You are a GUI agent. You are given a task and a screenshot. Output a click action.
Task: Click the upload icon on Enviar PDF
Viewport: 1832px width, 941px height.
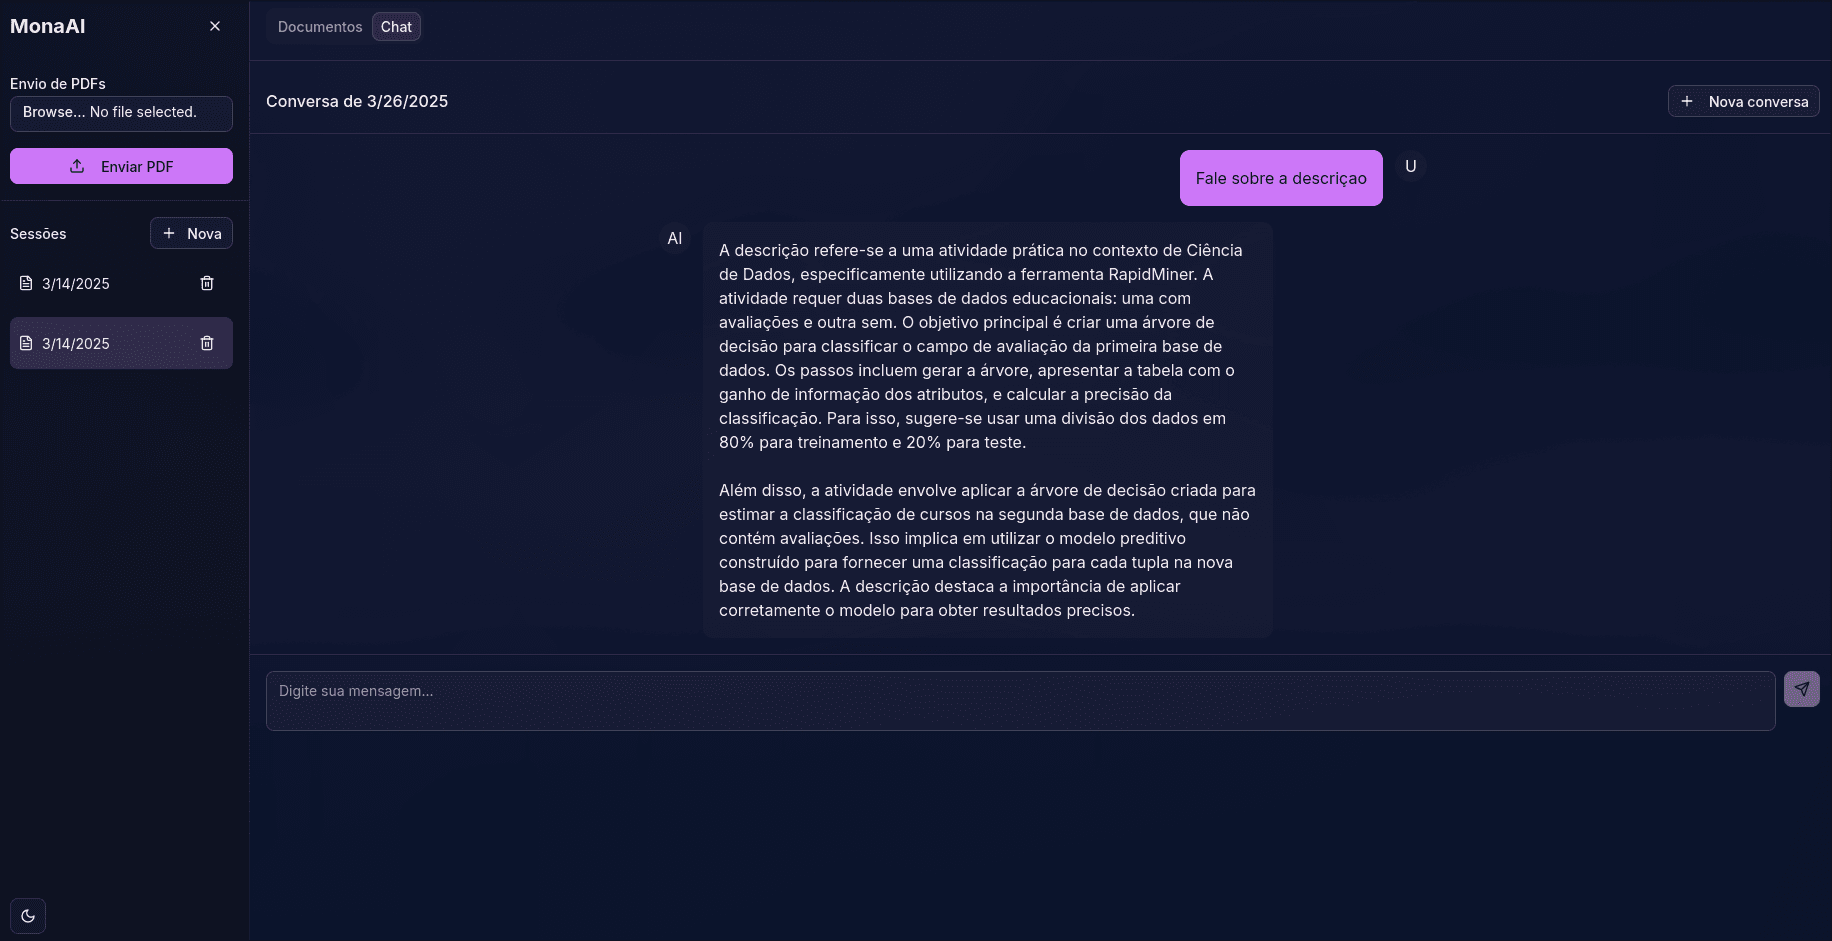(x=77, y=166)
